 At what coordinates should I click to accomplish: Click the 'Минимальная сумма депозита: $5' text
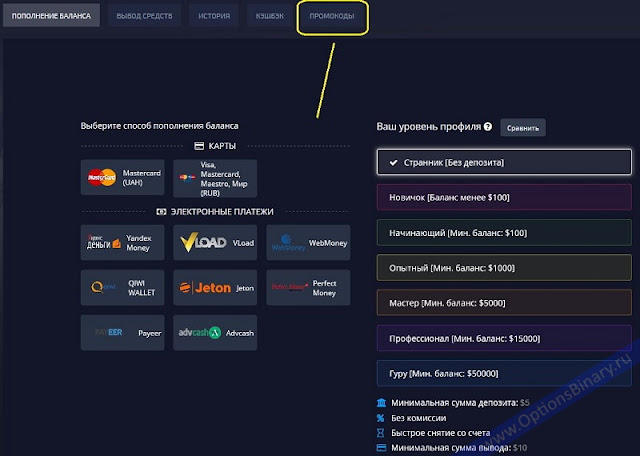pos(460,403)
